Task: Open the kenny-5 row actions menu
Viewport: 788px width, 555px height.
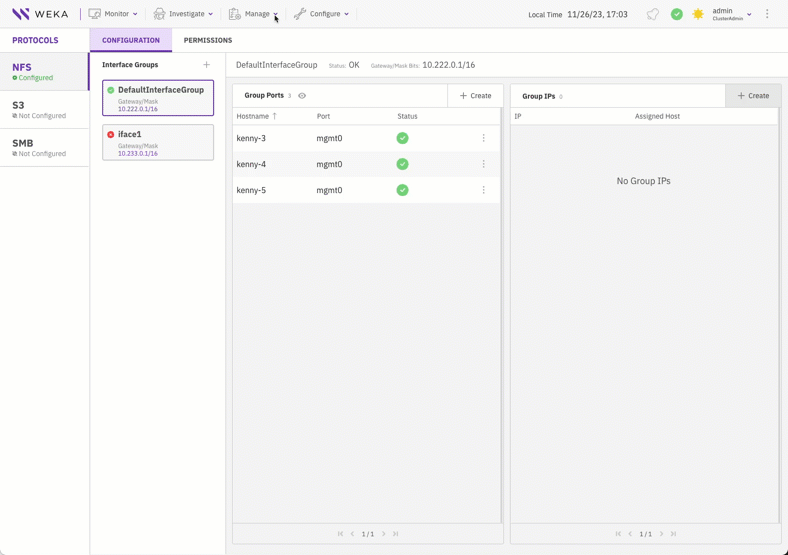Action: coord(484,190)
